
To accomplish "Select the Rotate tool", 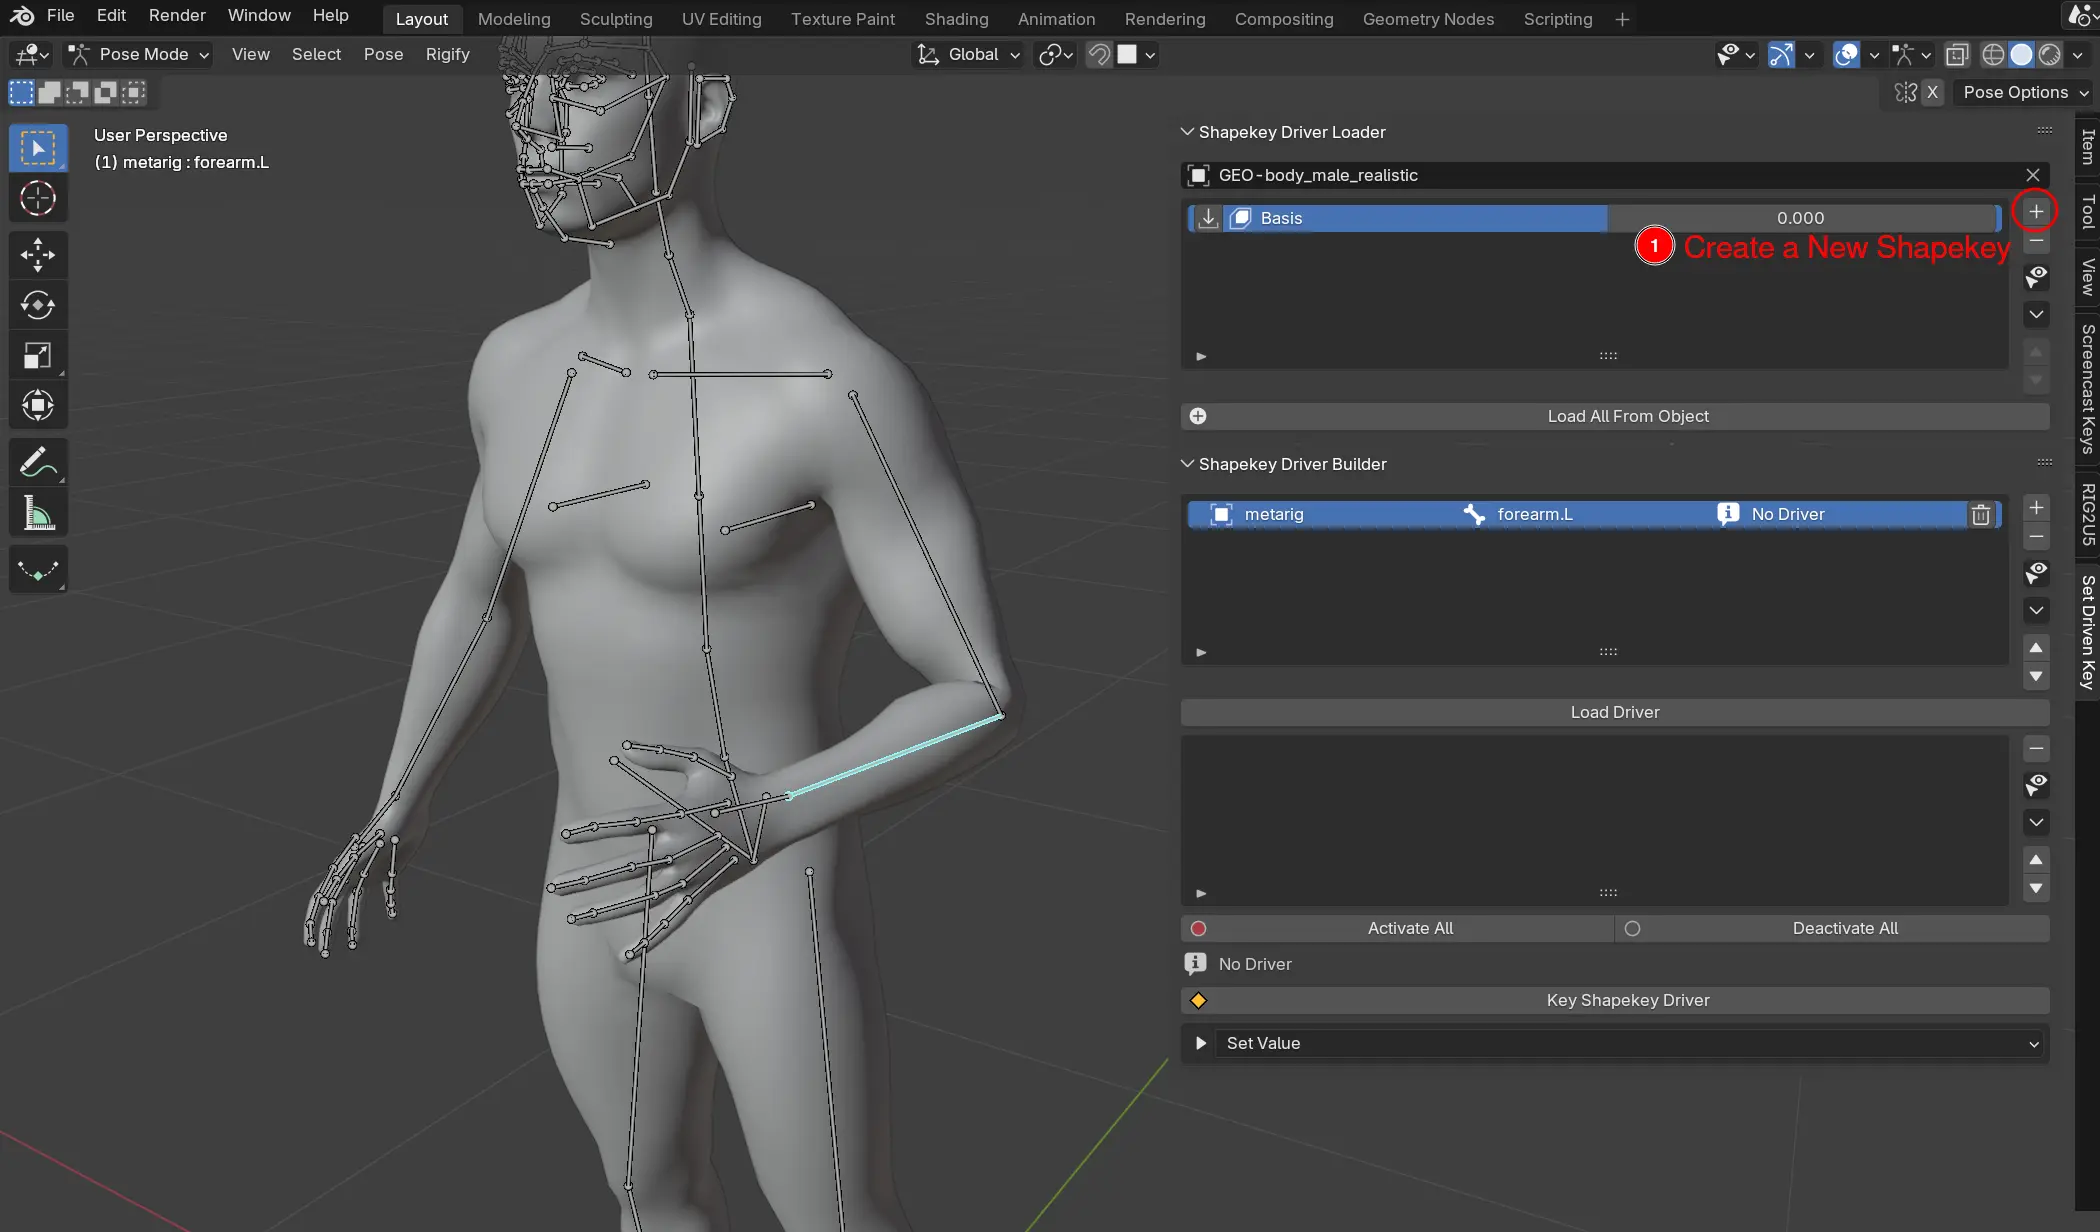I will tap(38, 305).
